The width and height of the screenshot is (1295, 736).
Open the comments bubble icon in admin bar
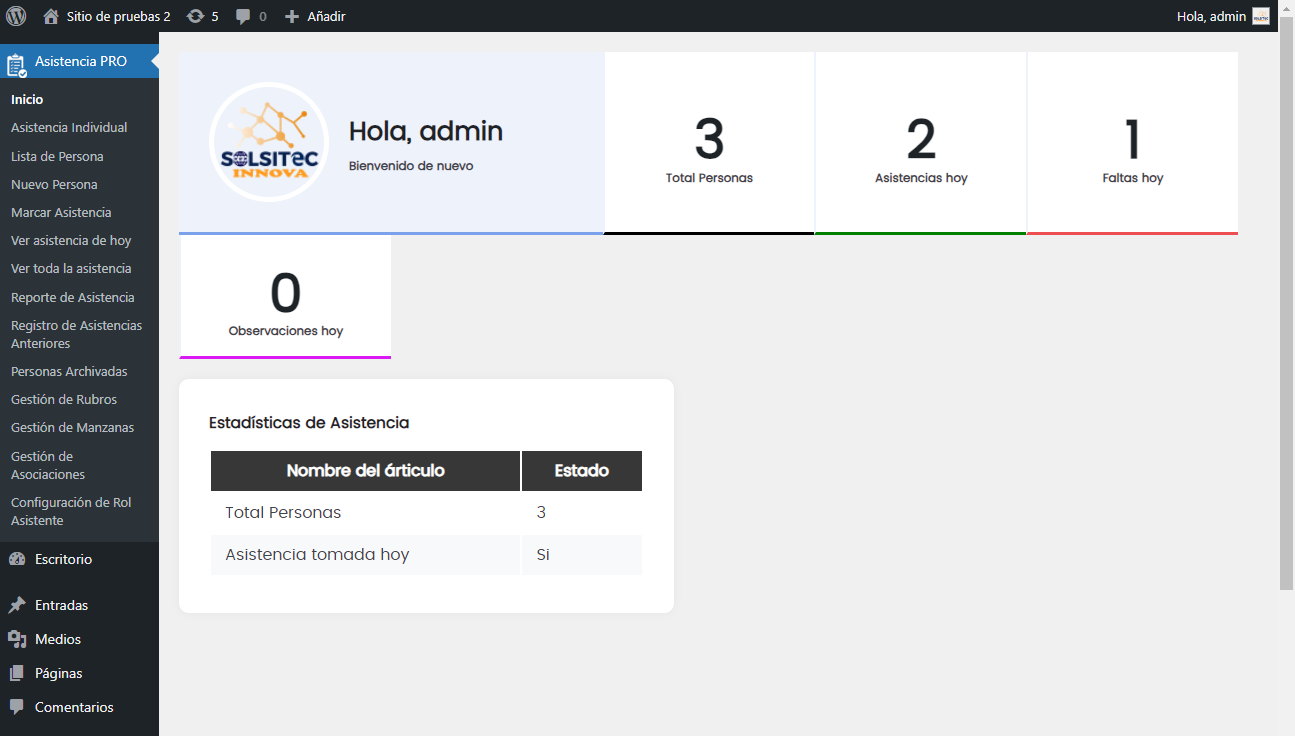pyautogui.click(x=243, y=17)
